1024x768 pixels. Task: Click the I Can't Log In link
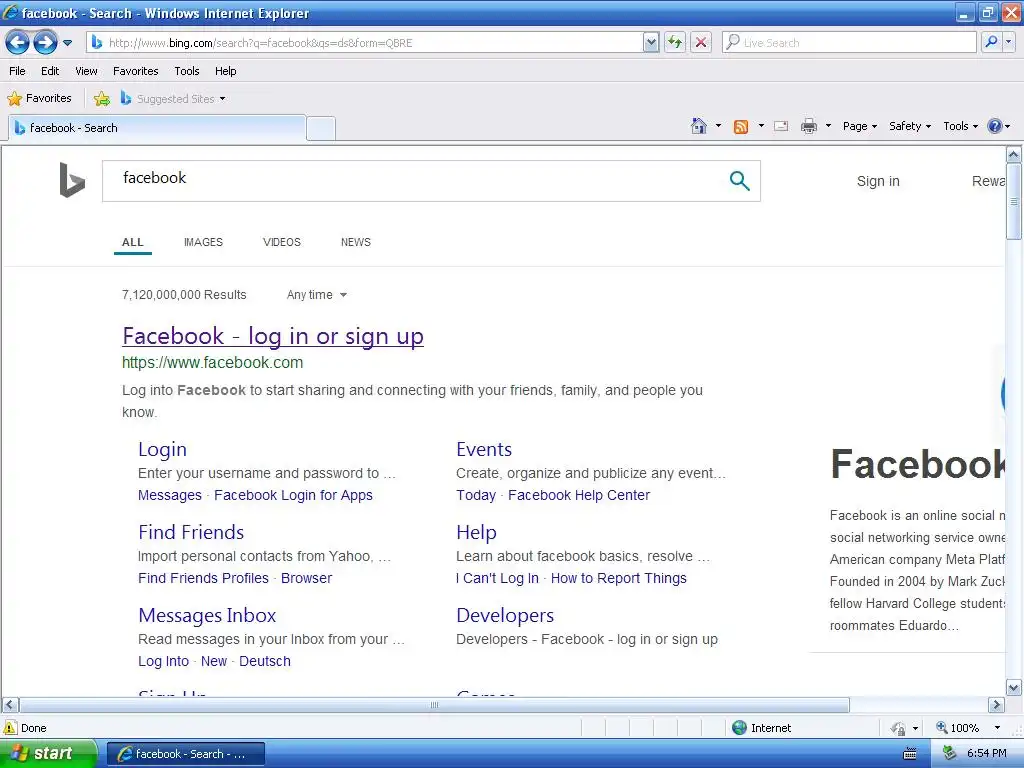coord(497,578)
